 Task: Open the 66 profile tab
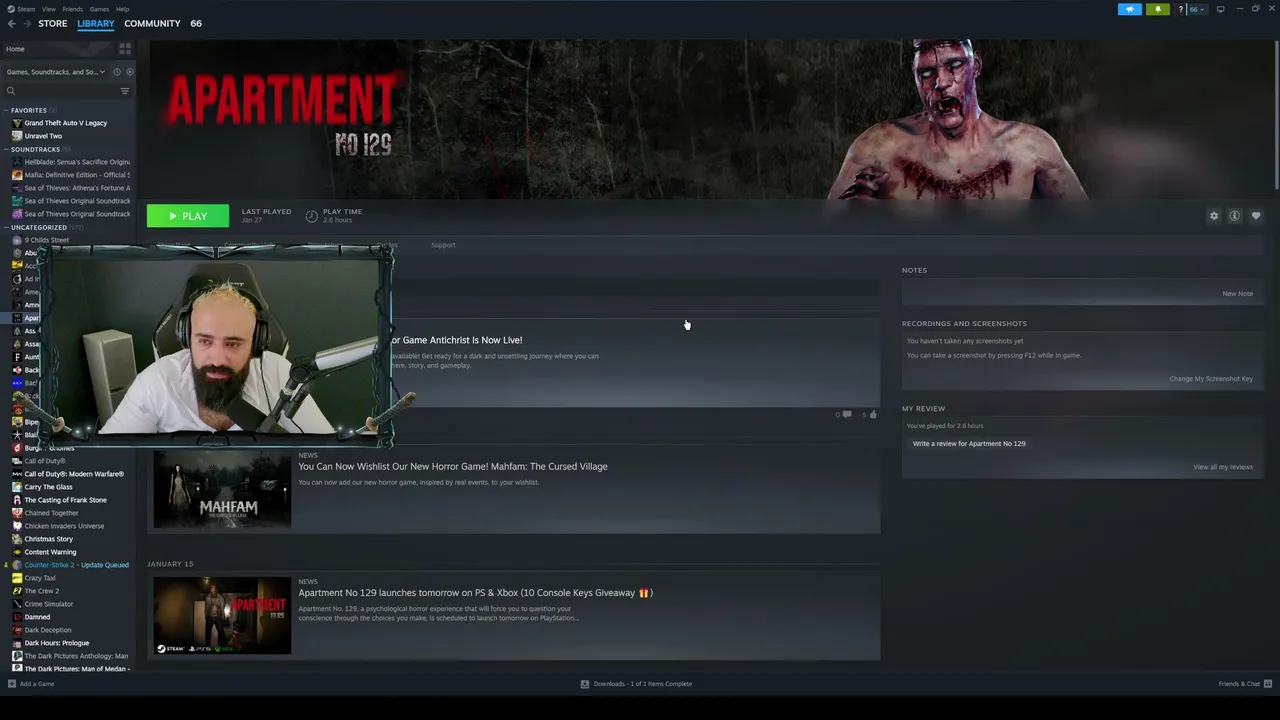(x=196, y=24)
